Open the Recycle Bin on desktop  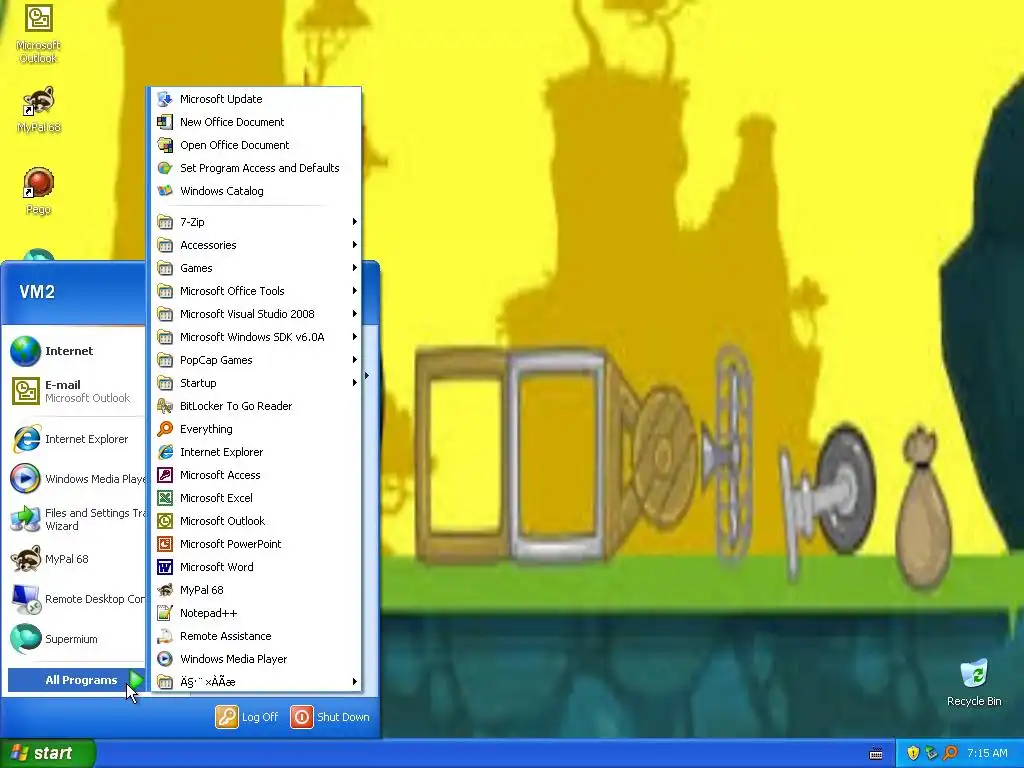(x=974, y=683)
